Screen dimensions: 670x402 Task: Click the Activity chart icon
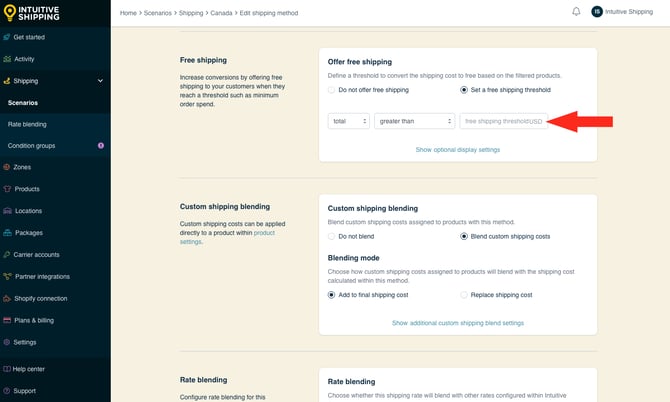point(7,59)
